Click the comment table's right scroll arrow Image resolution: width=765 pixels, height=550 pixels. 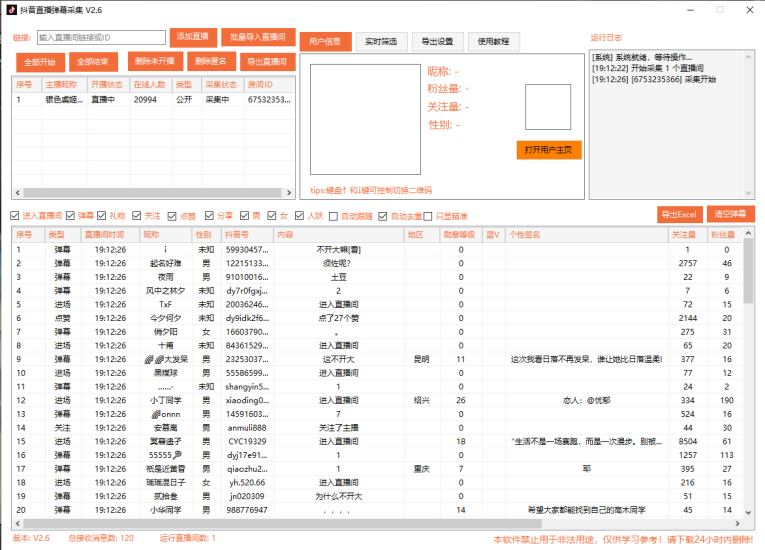coord(738,524)
